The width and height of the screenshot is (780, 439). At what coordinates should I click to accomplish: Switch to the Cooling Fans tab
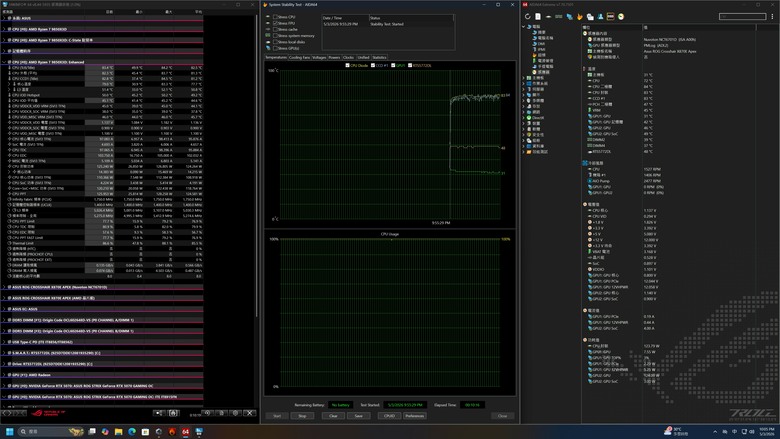pos(299,58)
